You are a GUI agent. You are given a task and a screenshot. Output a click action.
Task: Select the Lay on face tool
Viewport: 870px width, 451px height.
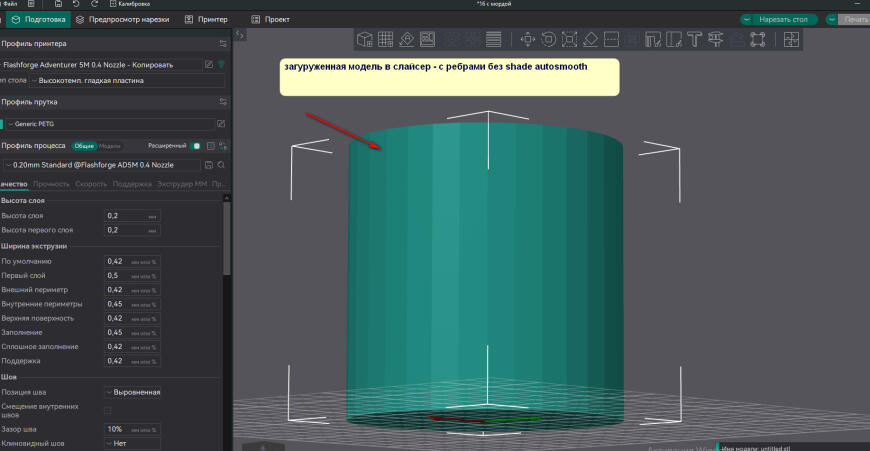(x=590, y=40)
